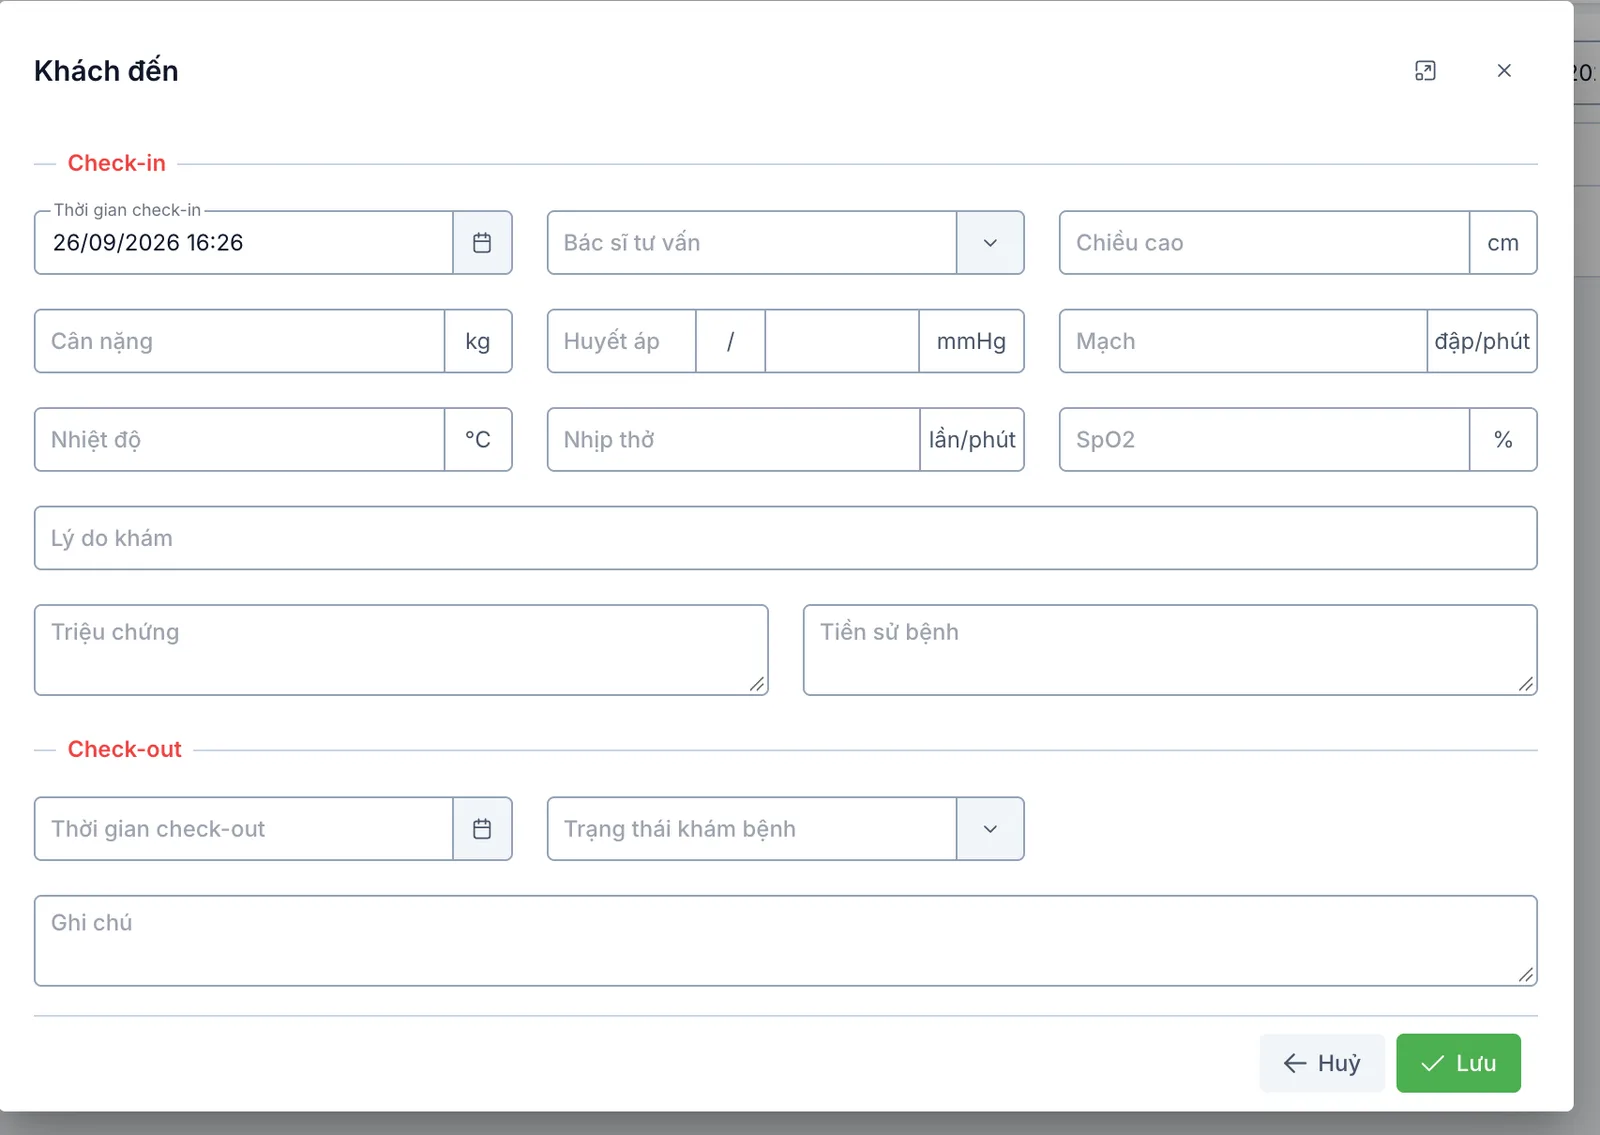Focus the Mạch pulse field
1600x1135 pixels.
1243,341
